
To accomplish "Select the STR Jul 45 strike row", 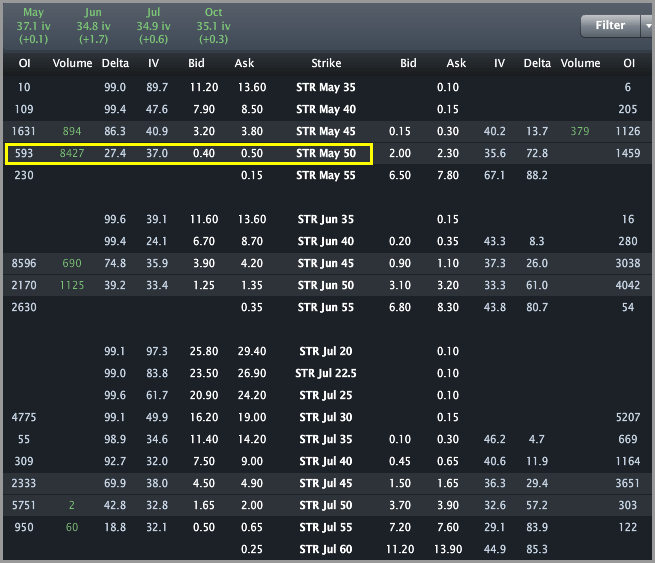I will (x=328, y=484).
